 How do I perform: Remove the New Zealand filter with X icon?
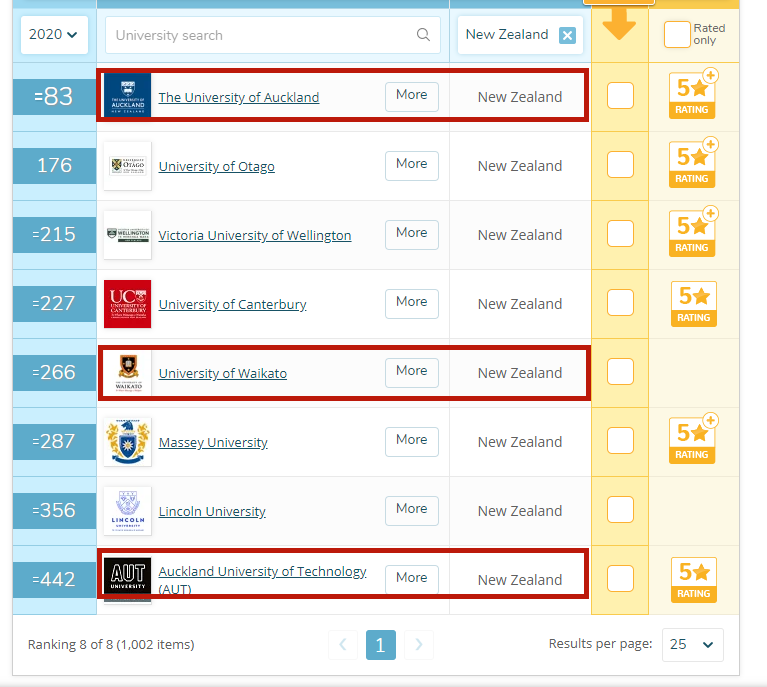[x=567, y=35]
